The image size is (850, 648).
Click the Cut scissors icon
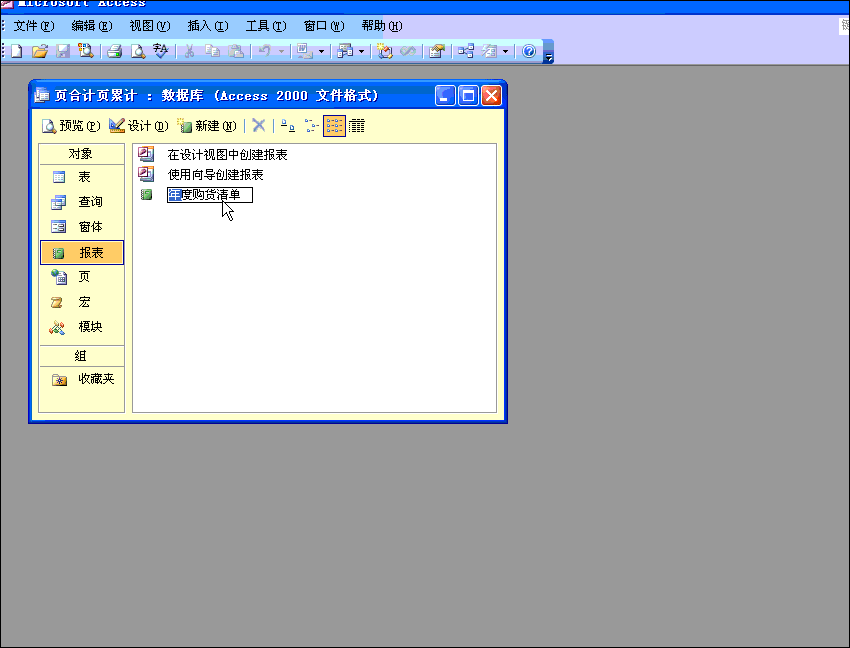(189, 52)
